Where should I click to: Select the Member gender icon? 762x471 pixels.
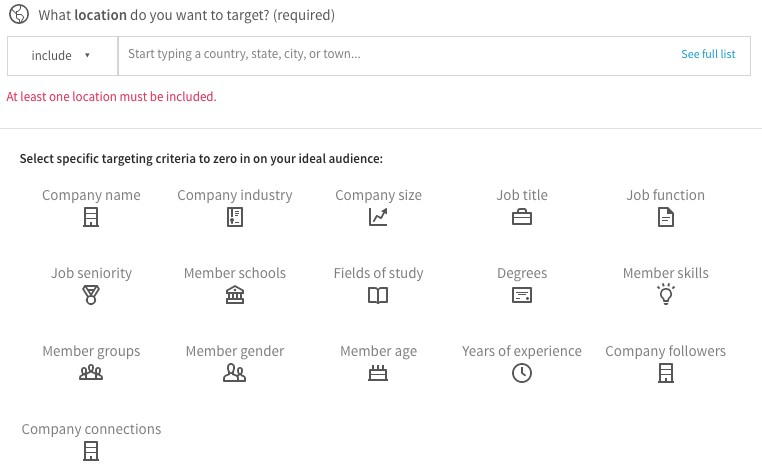(235, 373)
